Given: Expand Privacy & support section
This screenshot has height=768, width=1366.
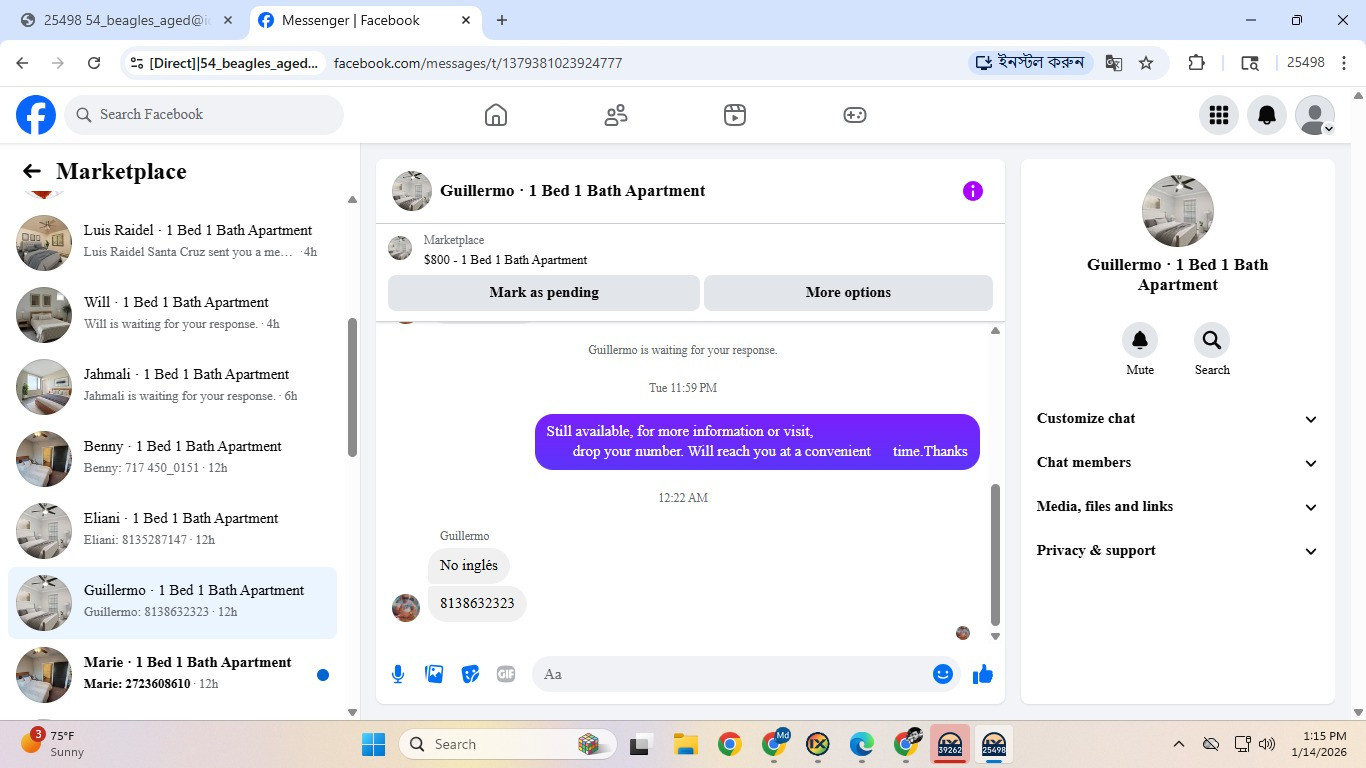Looking at the screenshot, I should pyautogui.click(x=1178, y=551).
